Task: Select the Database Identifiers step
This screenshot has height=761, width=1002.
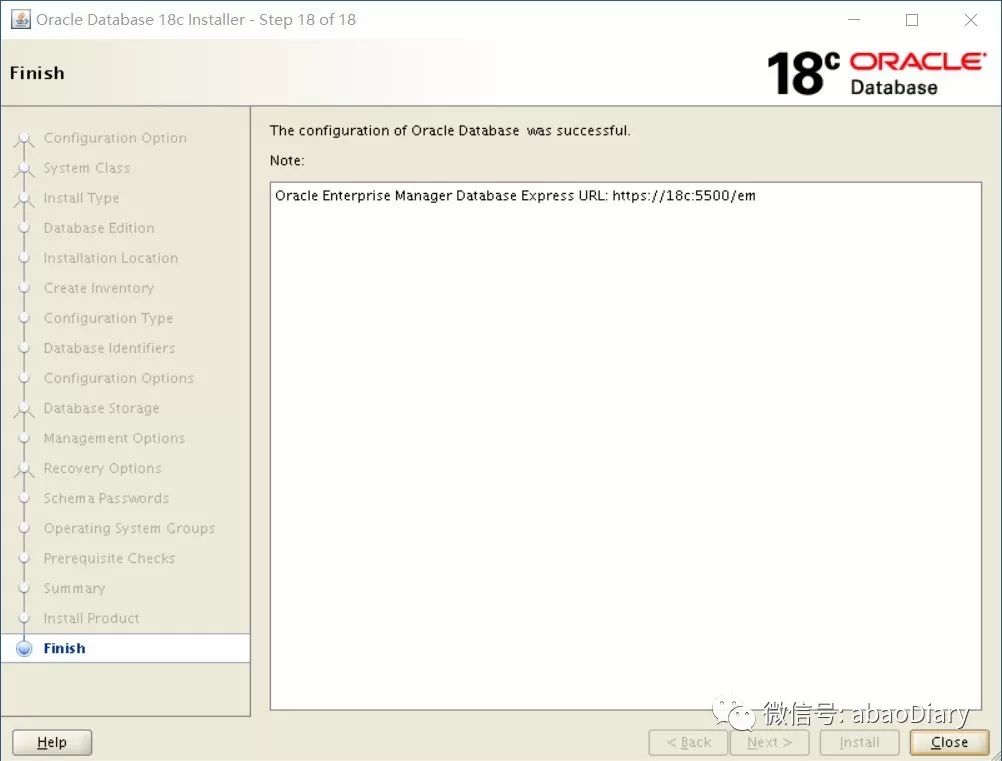Action: 109,348
